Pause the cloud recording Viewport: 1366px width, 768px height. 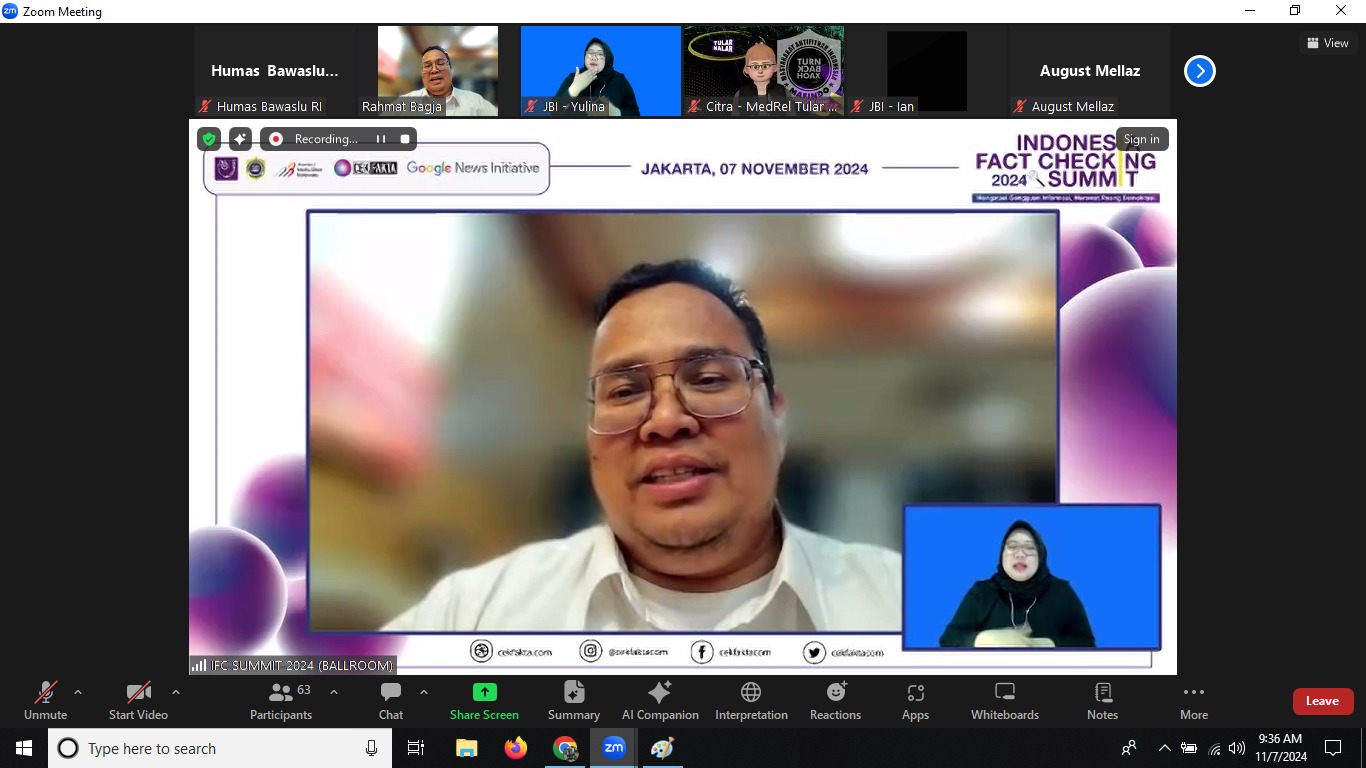point(381,139)
